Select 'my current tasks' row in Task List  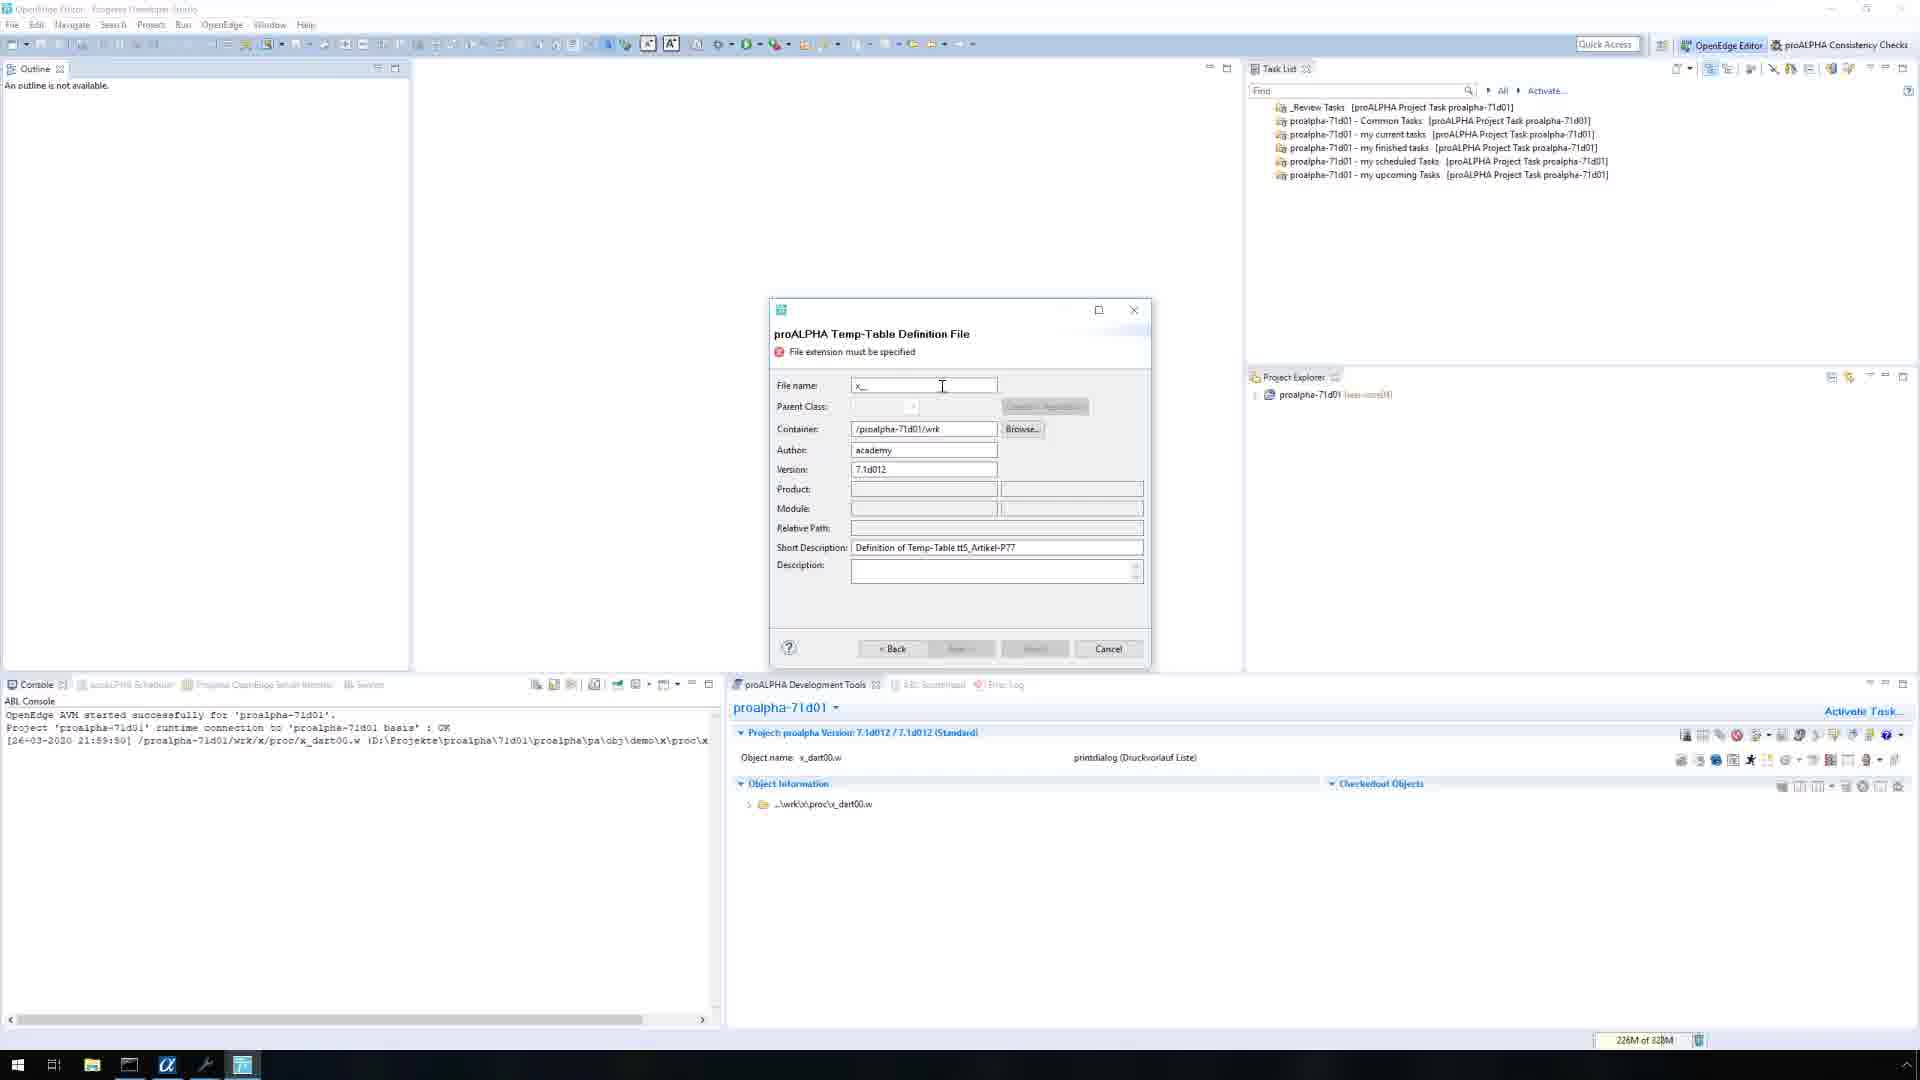pos(1442,134)
